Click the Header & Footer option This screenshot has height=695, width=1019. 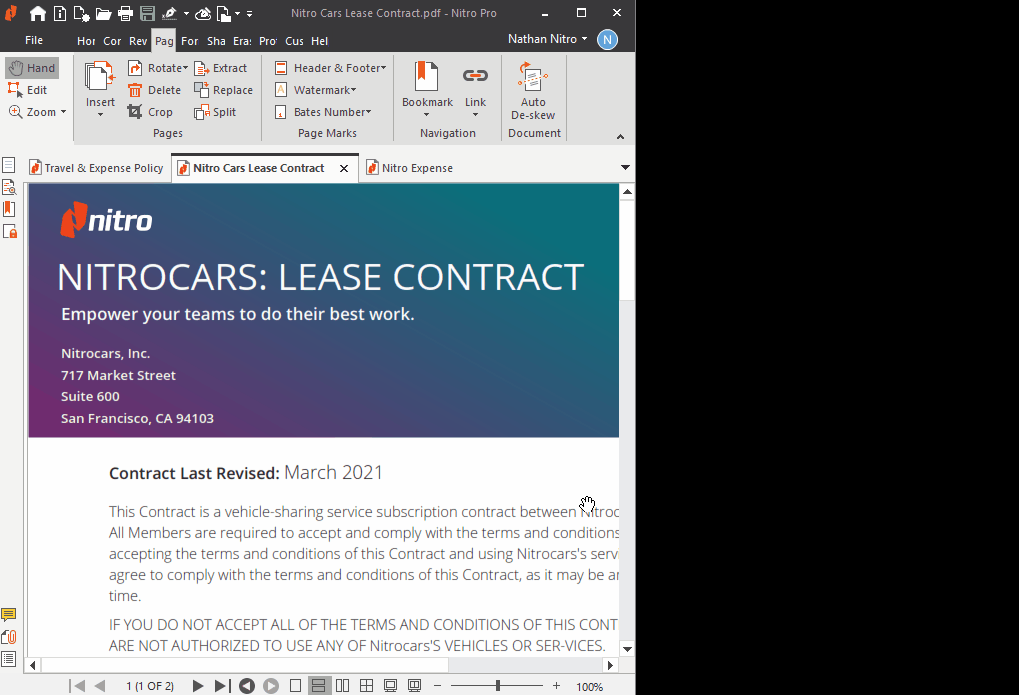click(x=330, y=67)
